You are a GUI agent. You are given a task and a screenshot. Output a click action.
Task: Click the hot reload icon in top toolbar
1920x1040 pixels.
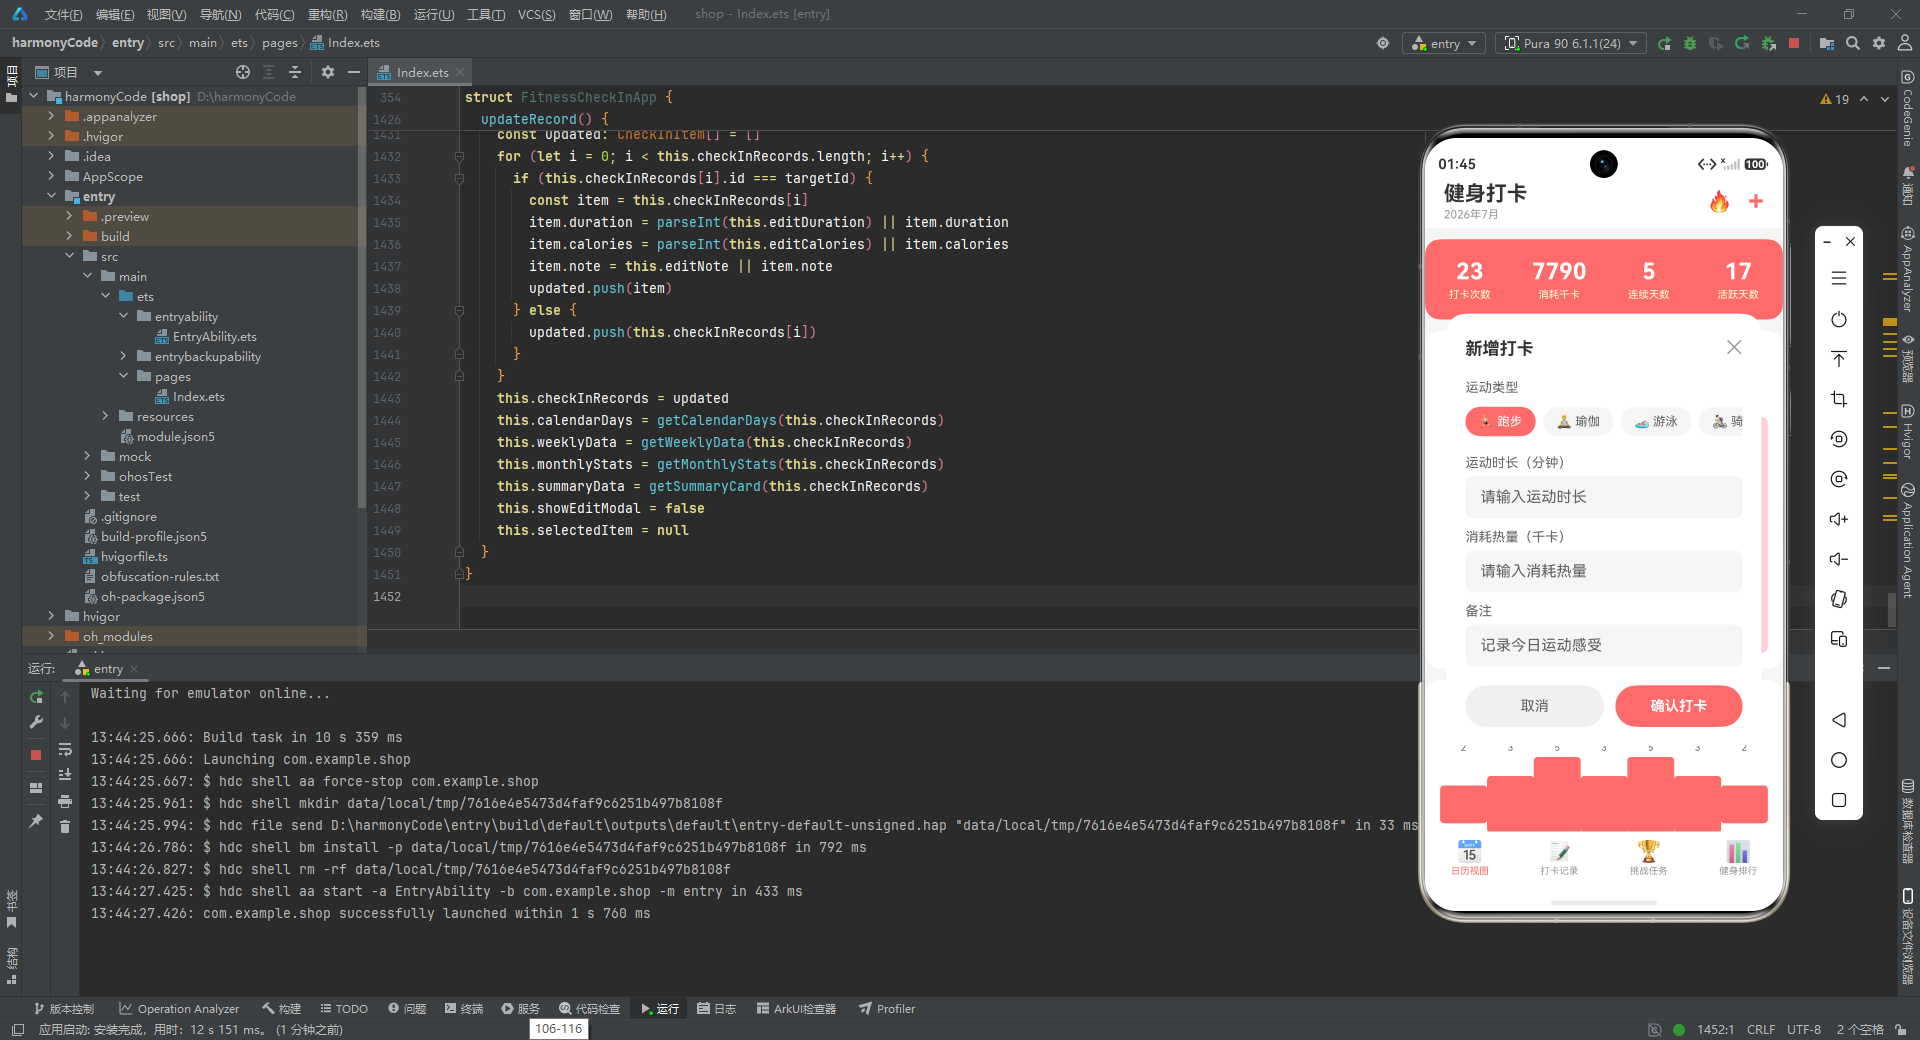[1742, 44]
